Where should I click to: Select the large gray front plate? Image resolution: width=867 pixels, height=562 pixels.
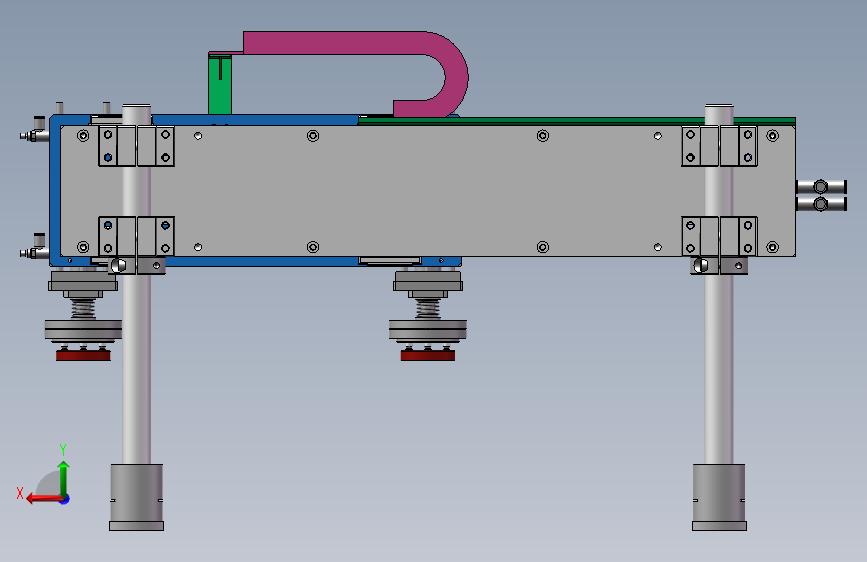click(x=426, y=191)
